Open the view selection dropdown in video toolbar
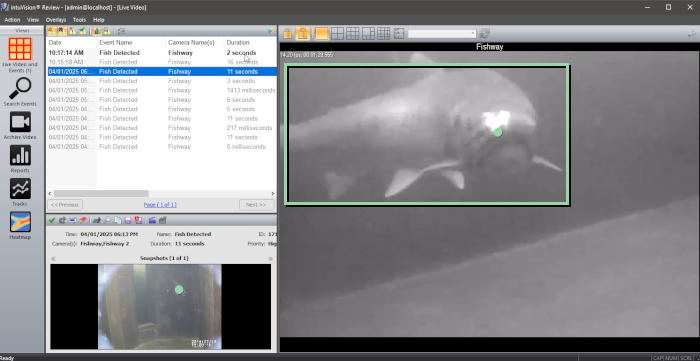This screenshot has height=361, width=700. coord(442,34)
